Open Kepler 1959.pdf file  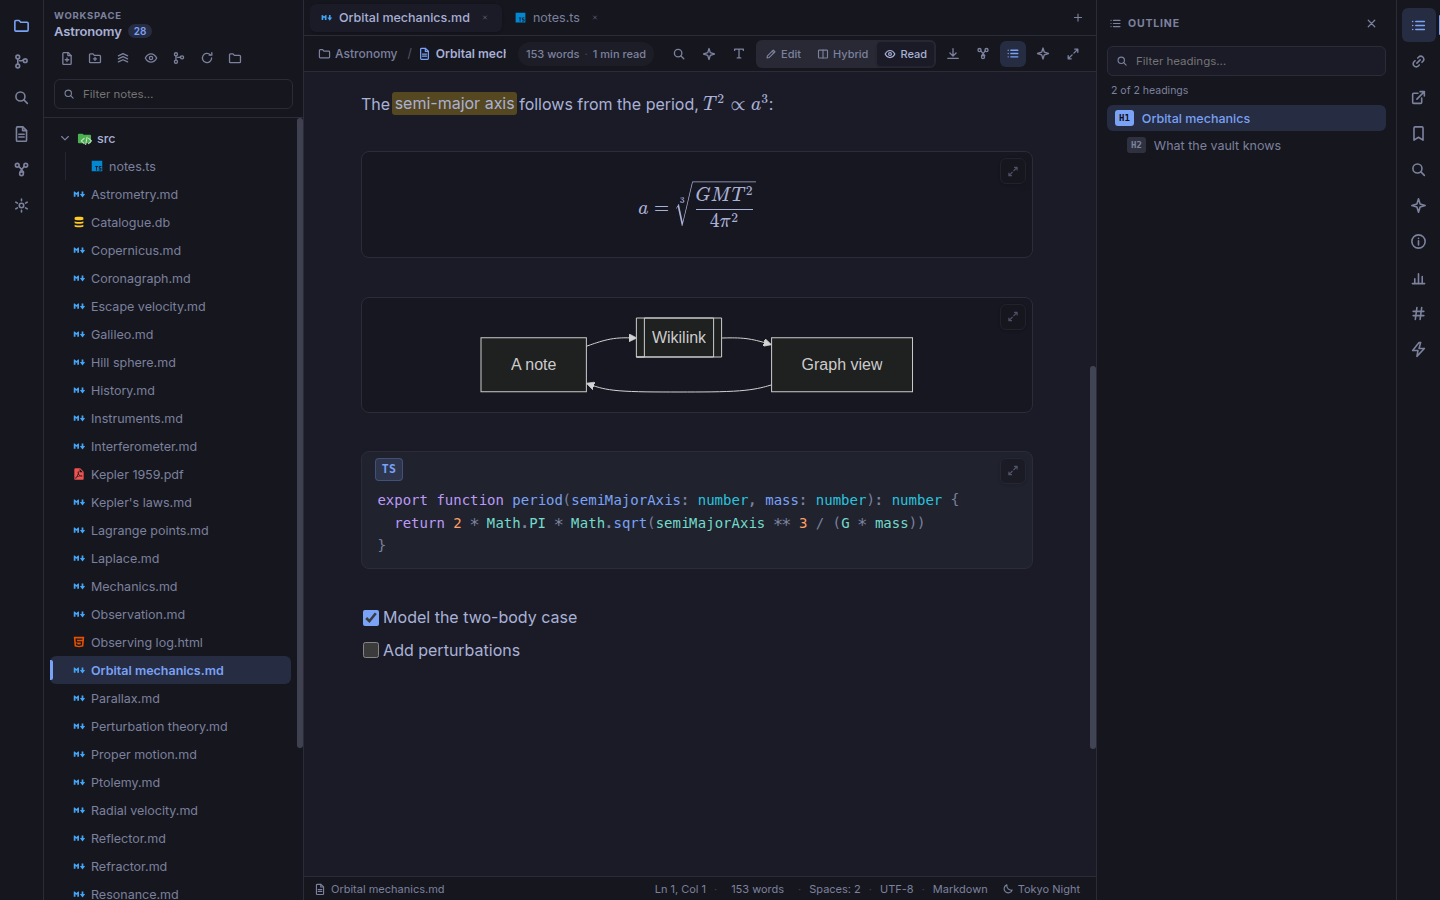[170, 475]
